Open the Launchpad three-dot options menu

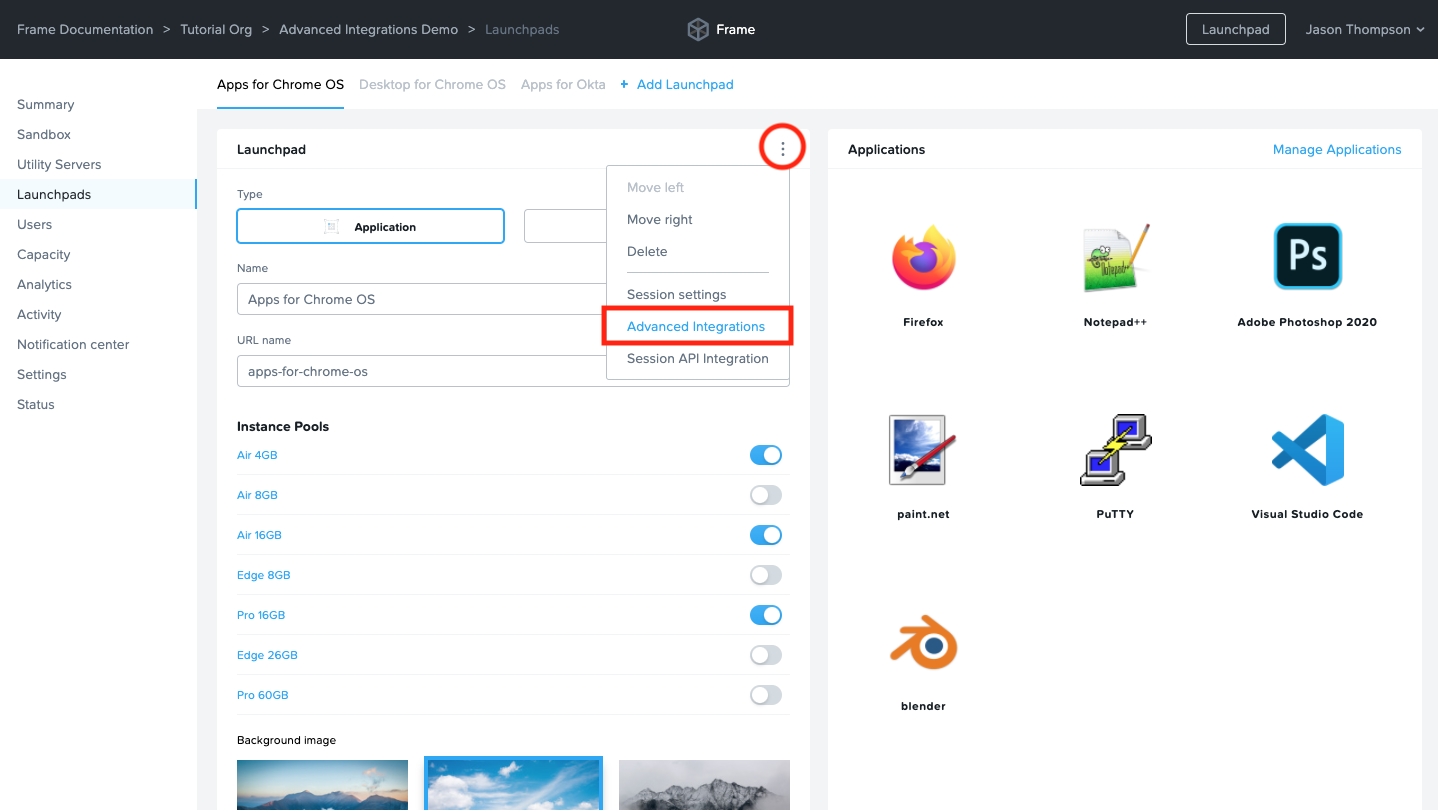tap(782, 149)
